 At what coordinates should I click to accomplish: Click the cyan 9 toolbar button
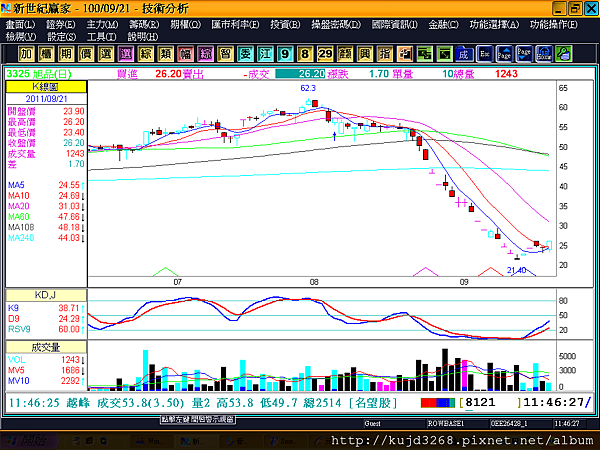point(285,54)
